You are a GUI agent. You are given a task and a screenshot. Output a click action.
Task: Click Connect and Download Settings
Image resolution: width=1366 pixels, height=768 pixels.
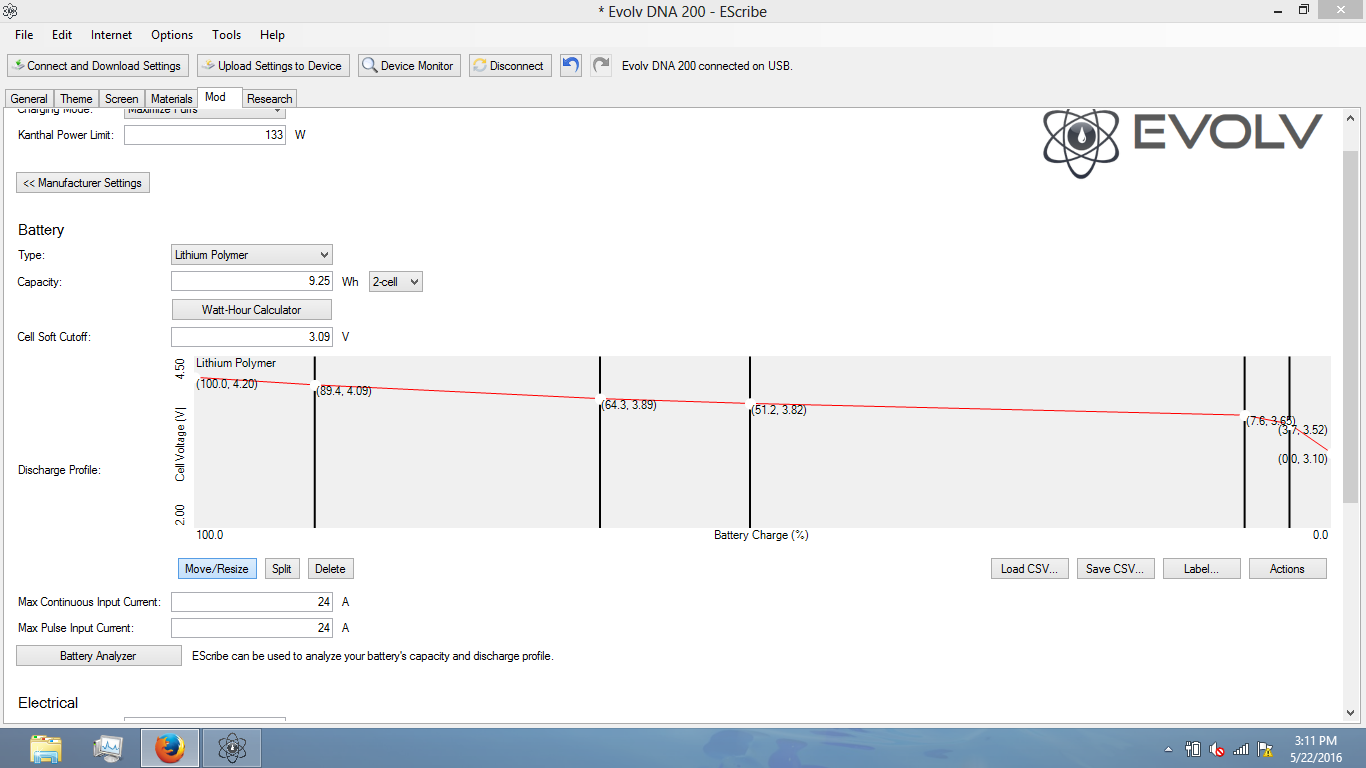(x=96, y=66)
